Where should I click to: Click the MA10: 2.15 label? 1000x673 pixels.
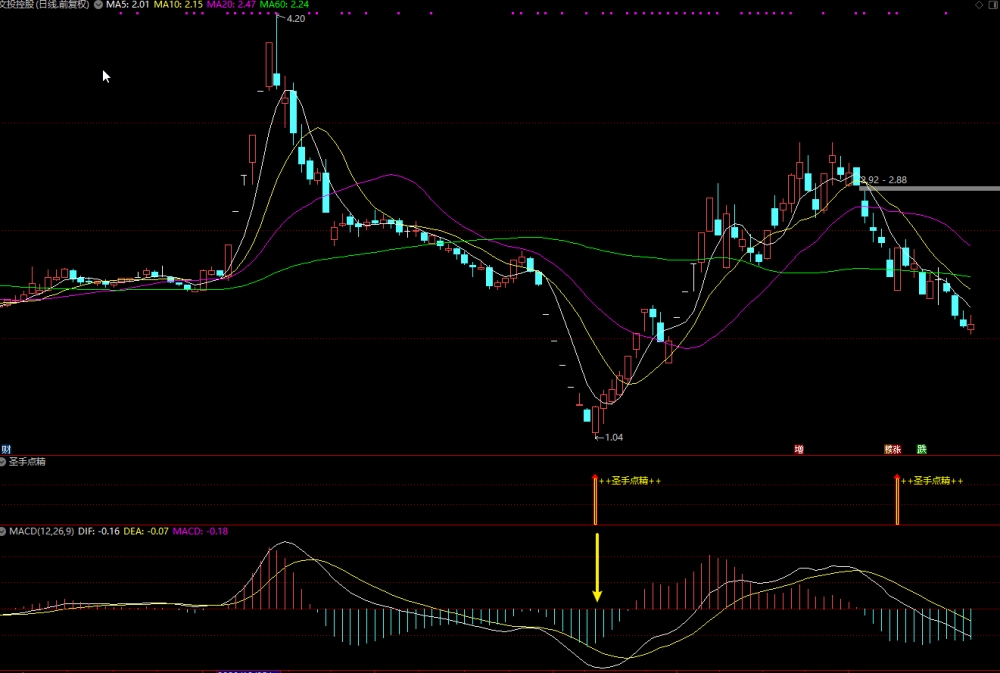(178, 4)
